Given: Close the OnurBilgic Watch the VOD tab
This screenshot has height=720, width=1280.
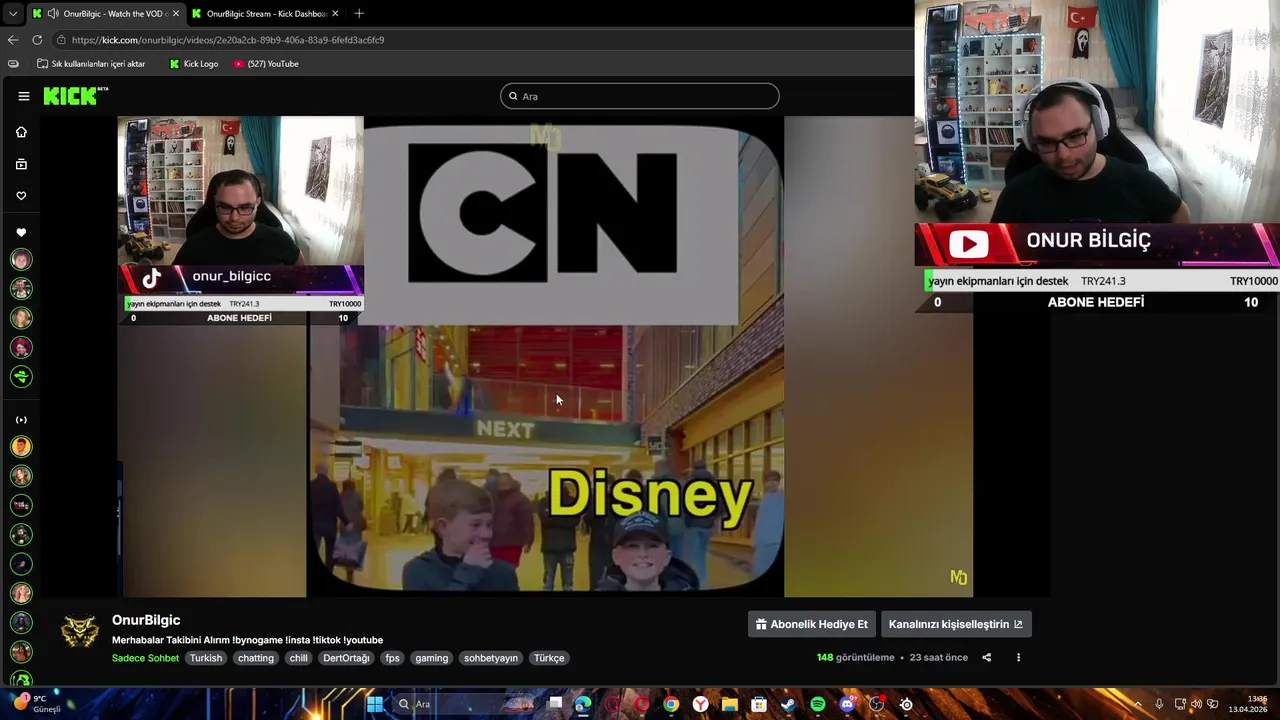Looking at the screenshot, I should [x=176, y=13].
